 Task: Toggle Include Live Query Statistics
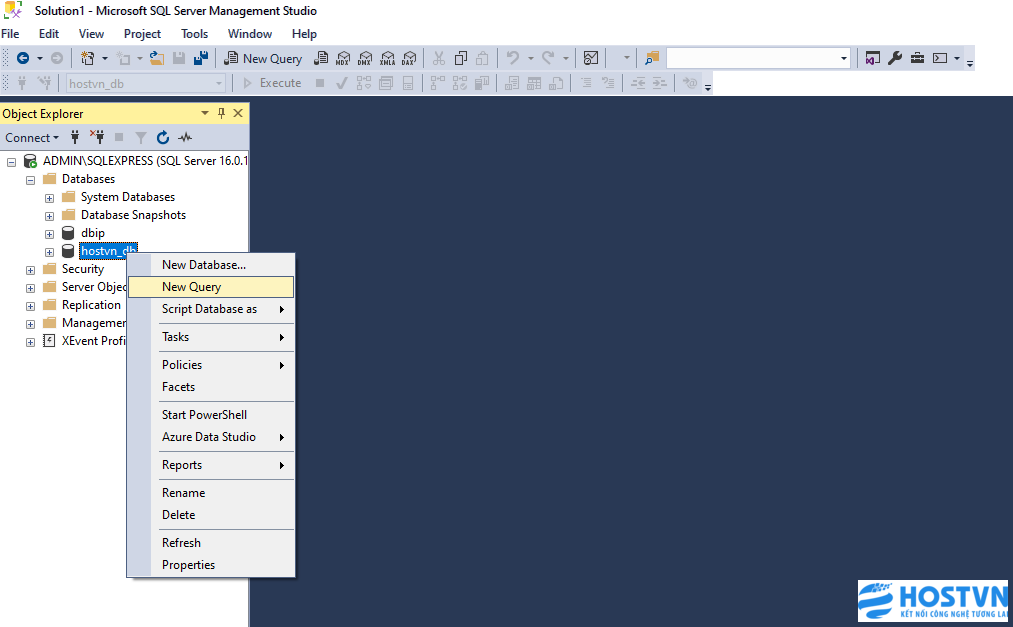point(459,83)
